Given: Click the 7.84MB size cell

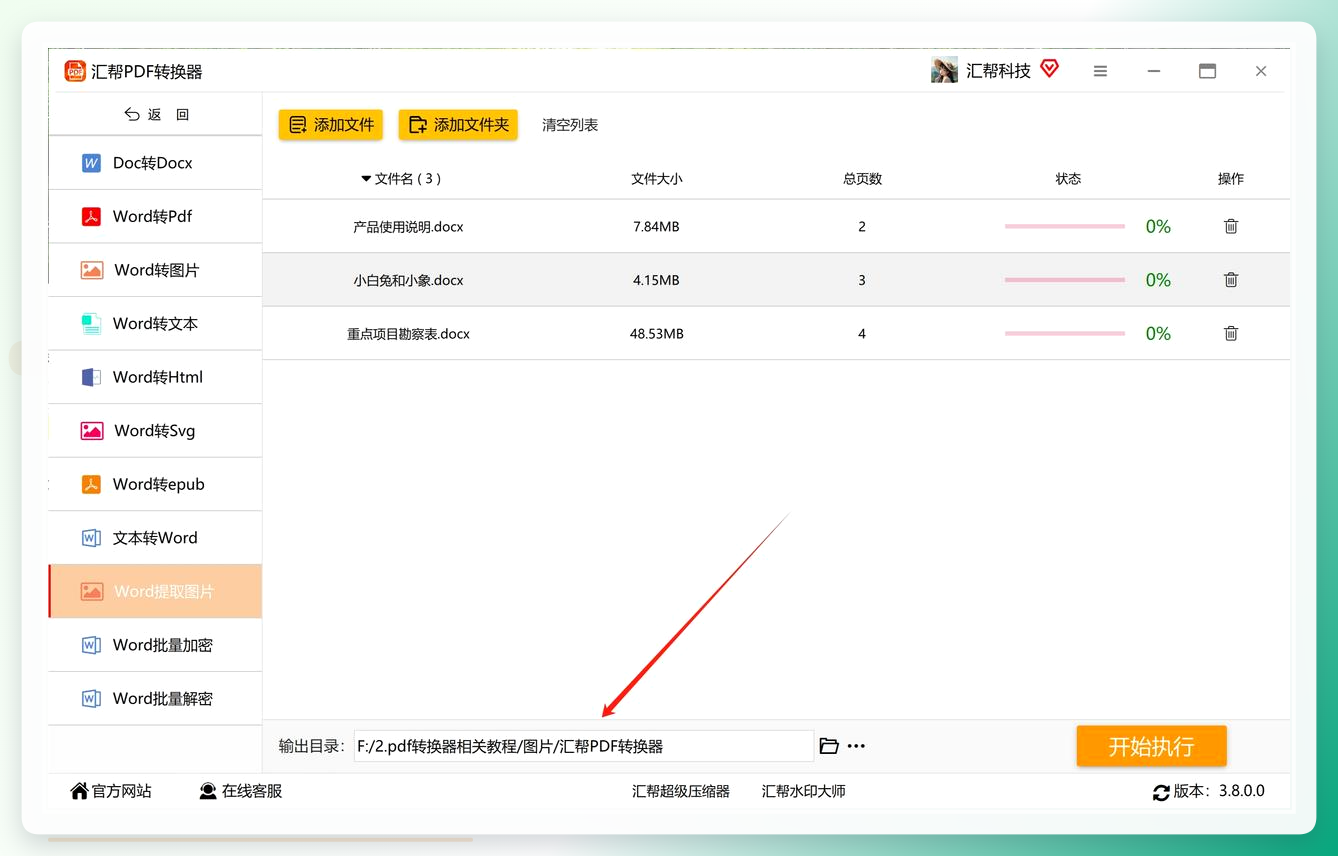Looking at the screenshot, I should point(656,227).
